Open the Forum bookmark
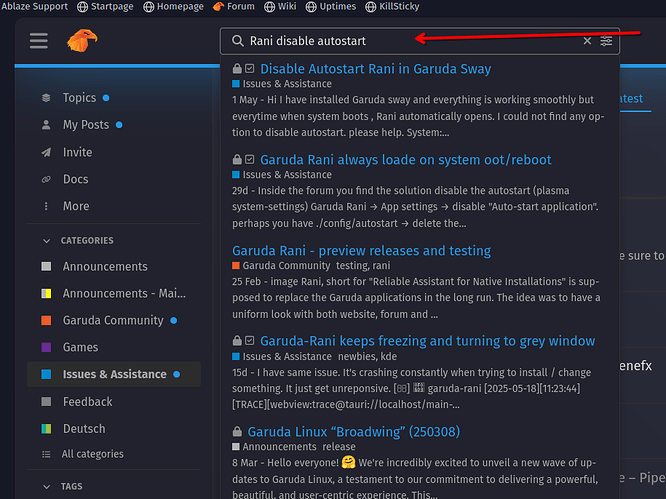This screenshot has height=499, width=666. pos(234,6)
